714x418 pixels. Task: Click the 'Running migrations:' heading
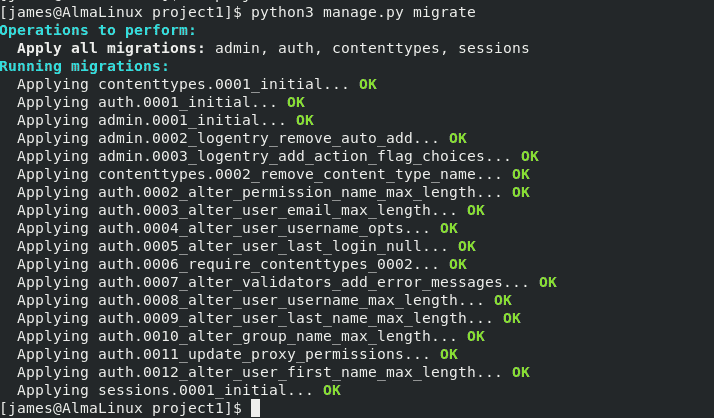pos(84,66)
